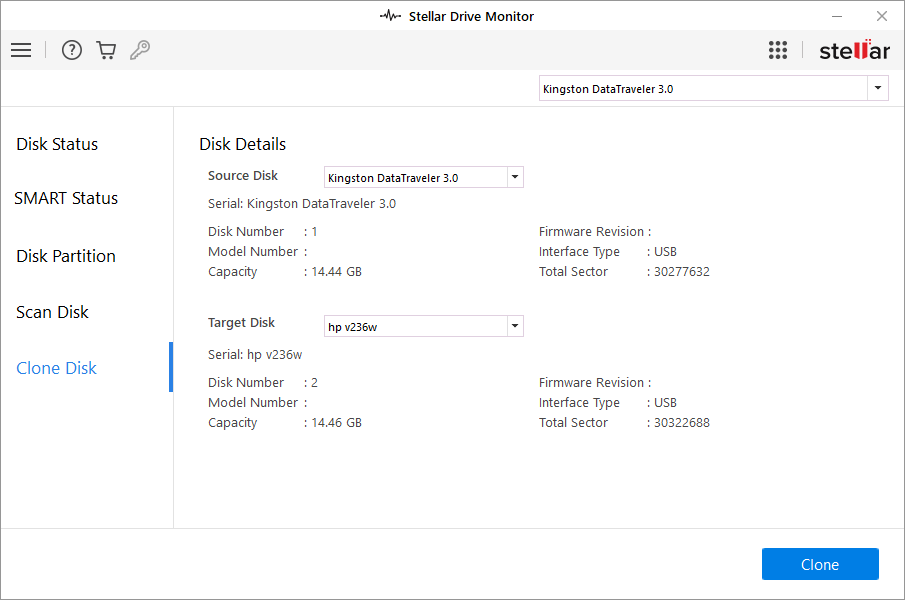Expand the top drive selector dropdown
The height and width of the screenshot is (600, 905).
click(878, 89)
